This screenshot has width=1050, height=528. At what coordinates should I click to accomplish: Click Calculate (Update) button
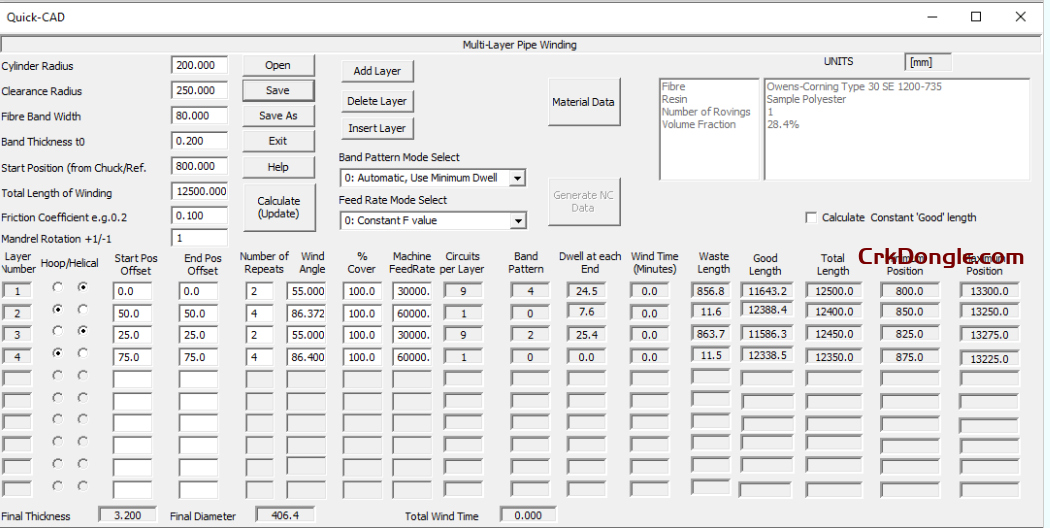(x=278, y=207)
